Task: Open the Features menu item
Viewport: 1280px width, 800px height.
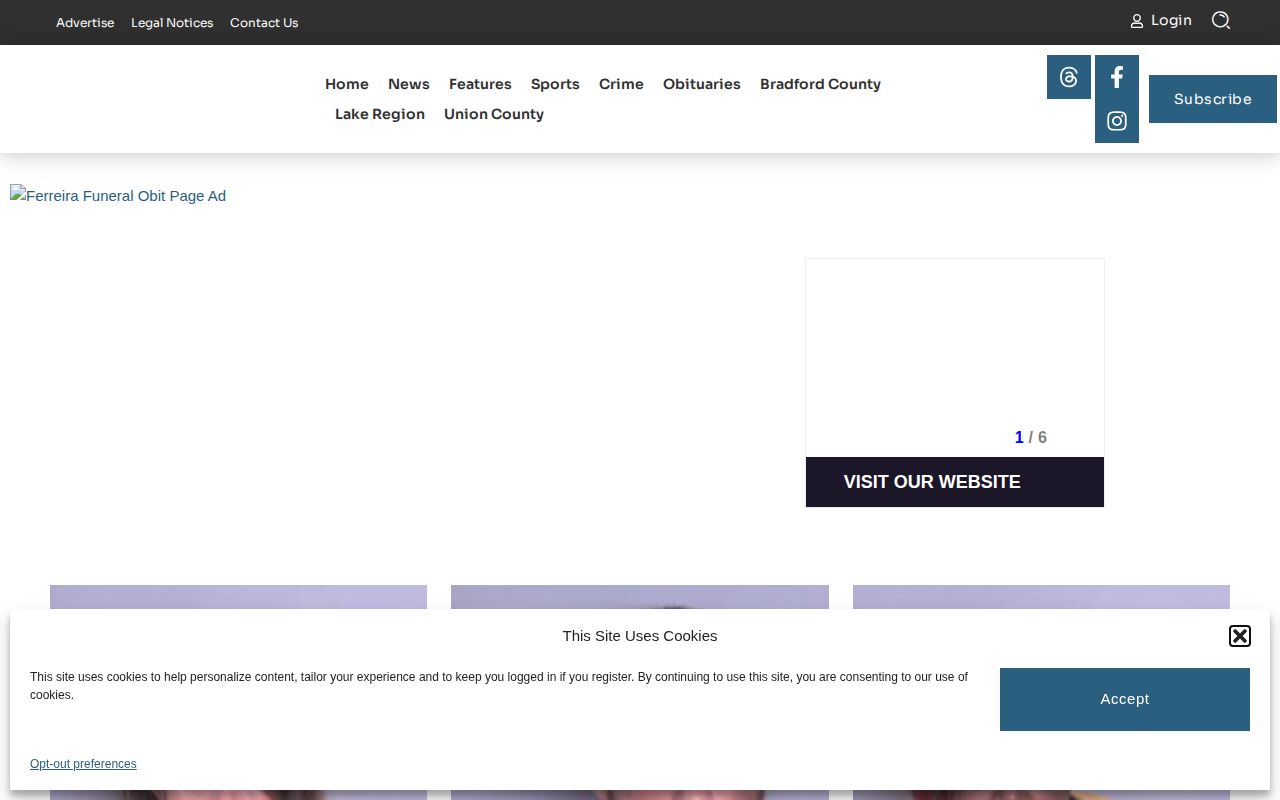Action: point(480,84)
